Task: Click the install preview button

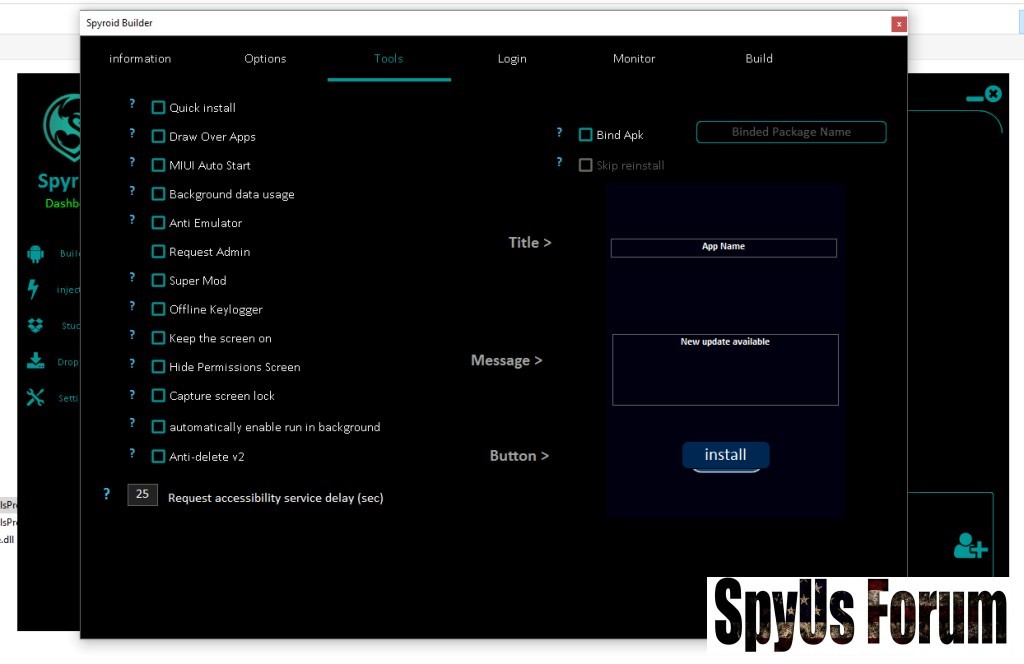Action: (x=725, y=455)
